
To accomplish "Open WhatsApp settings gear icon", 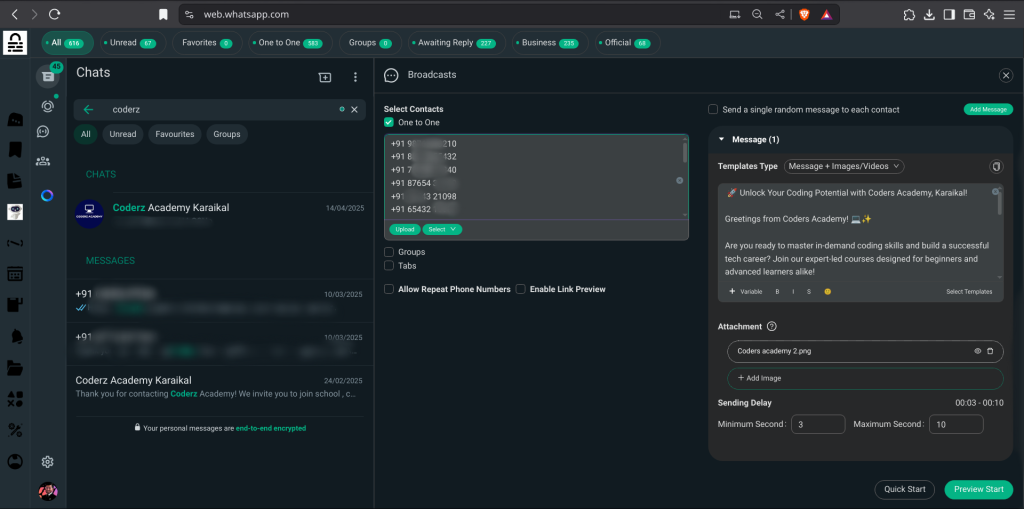I will coord(47,462).
